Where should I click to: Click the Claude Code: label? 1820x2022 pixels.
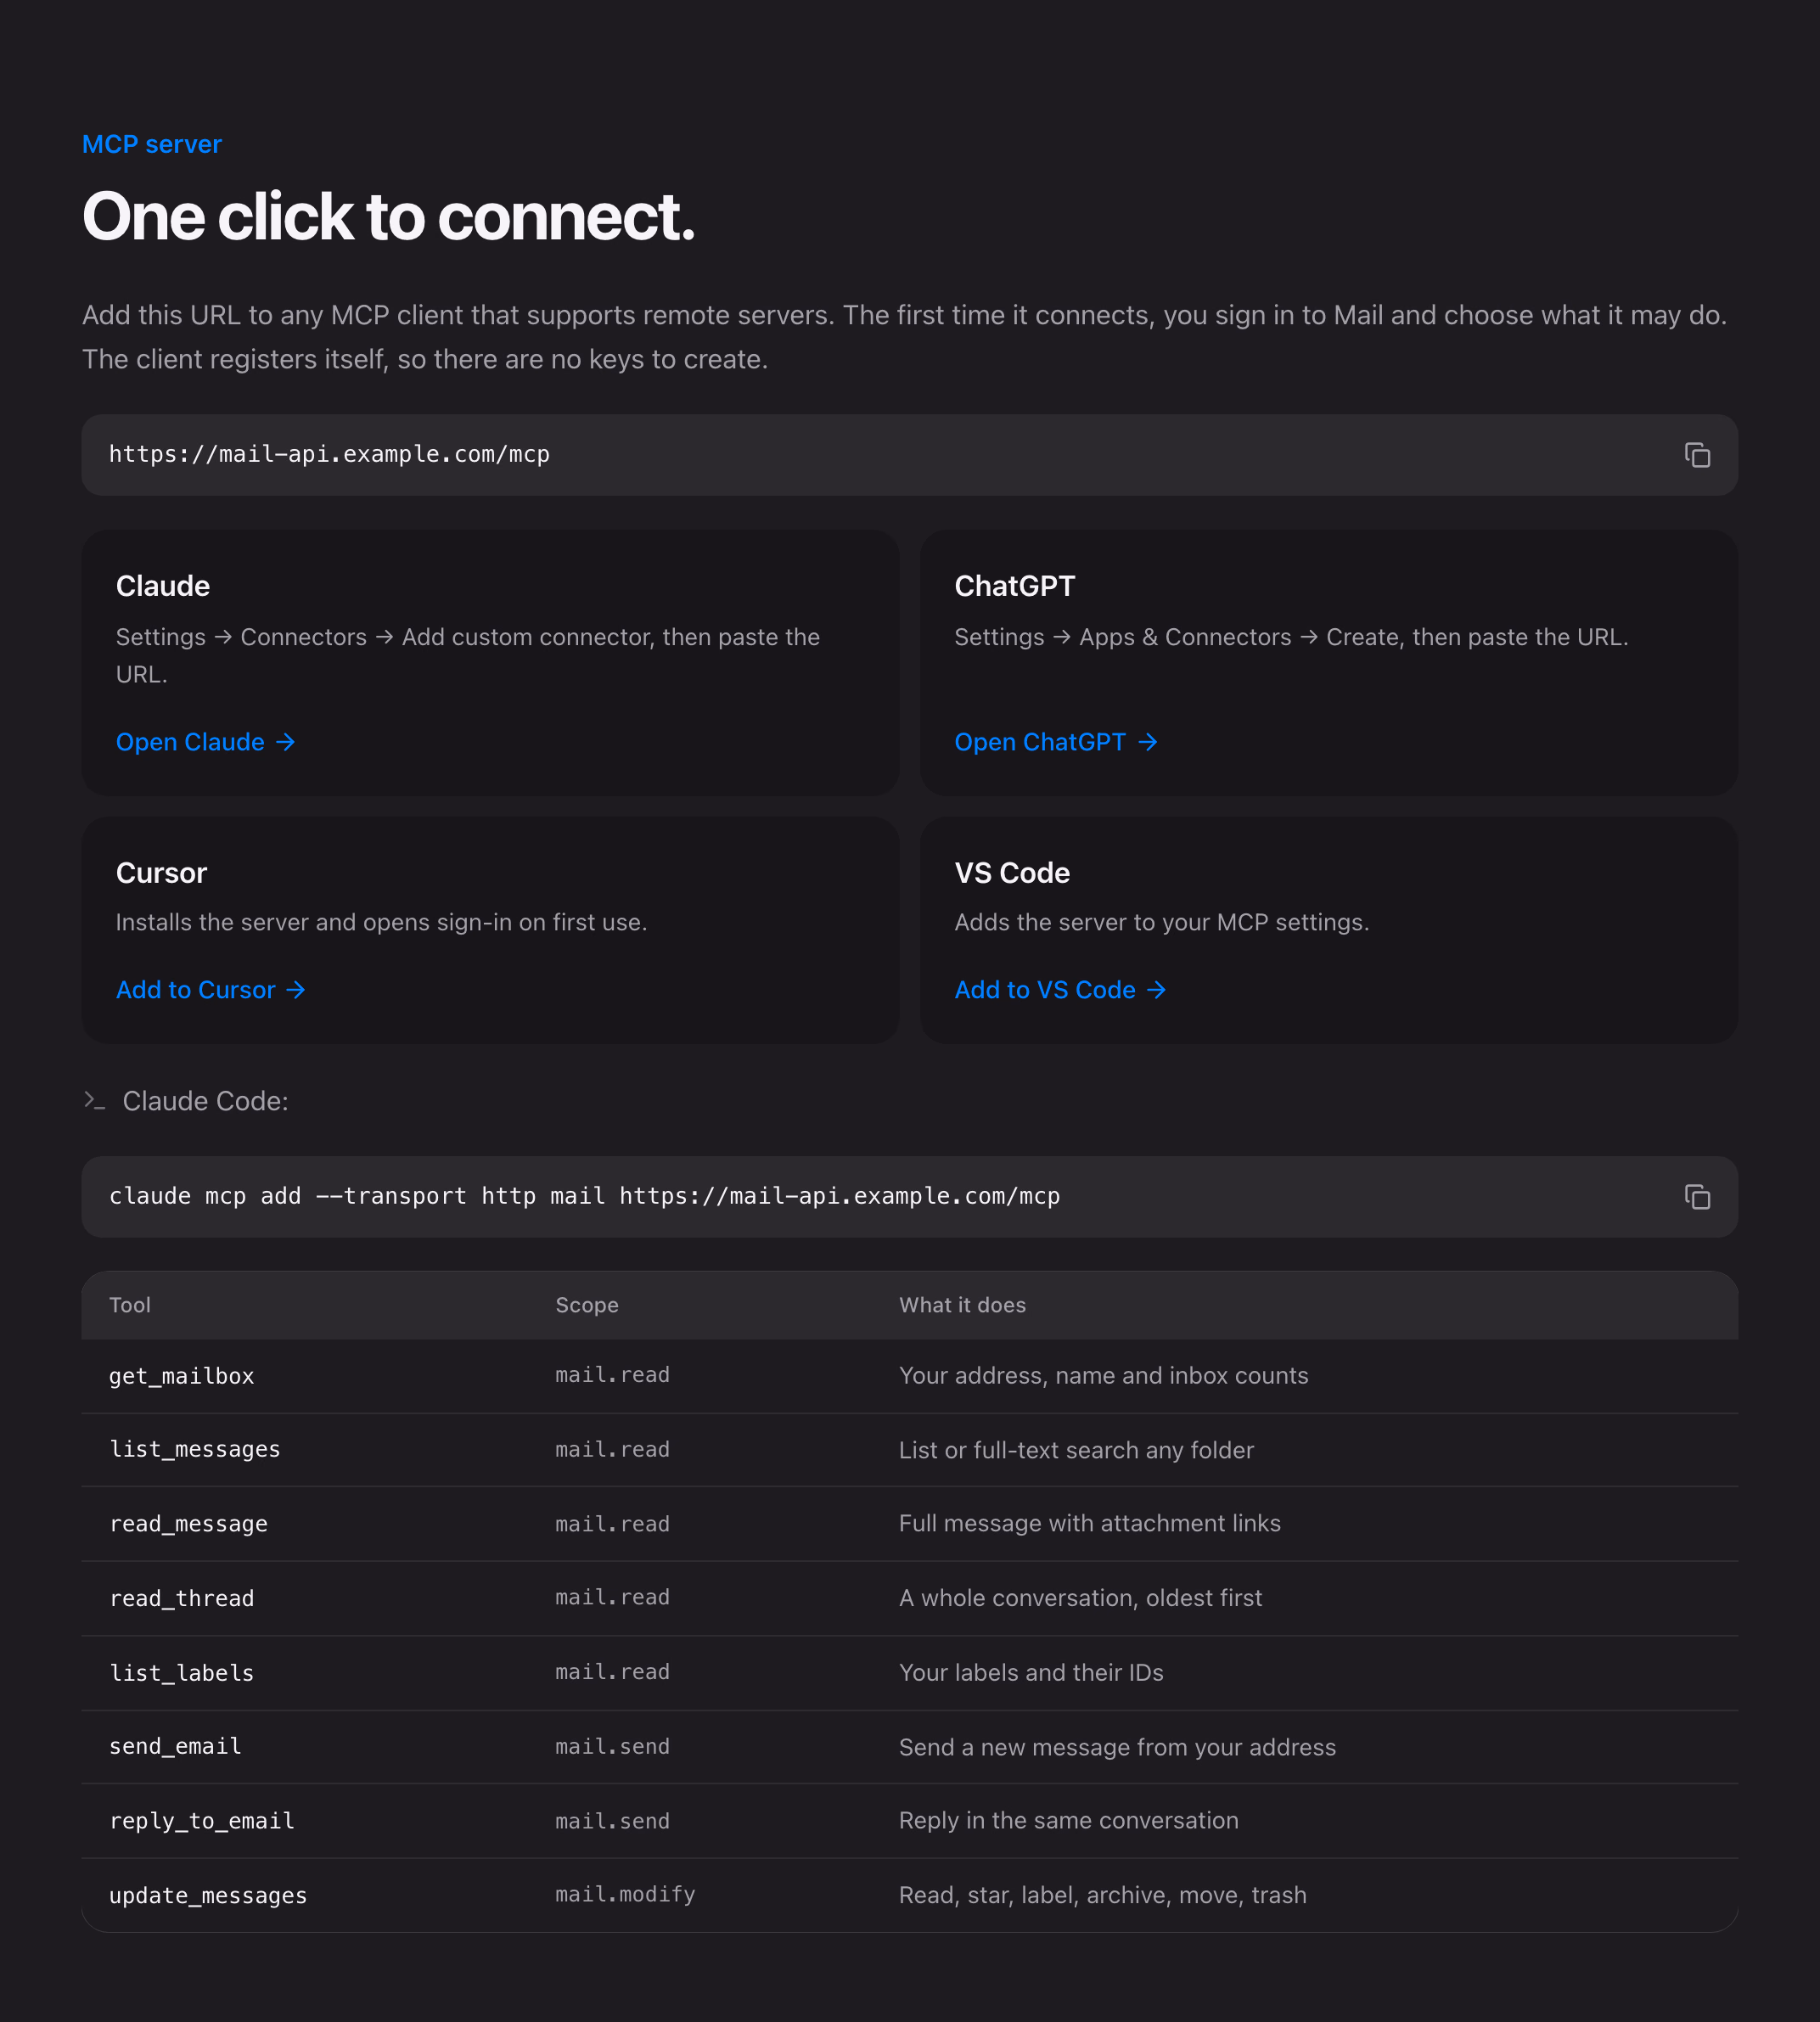click(x=205, y=1101)
